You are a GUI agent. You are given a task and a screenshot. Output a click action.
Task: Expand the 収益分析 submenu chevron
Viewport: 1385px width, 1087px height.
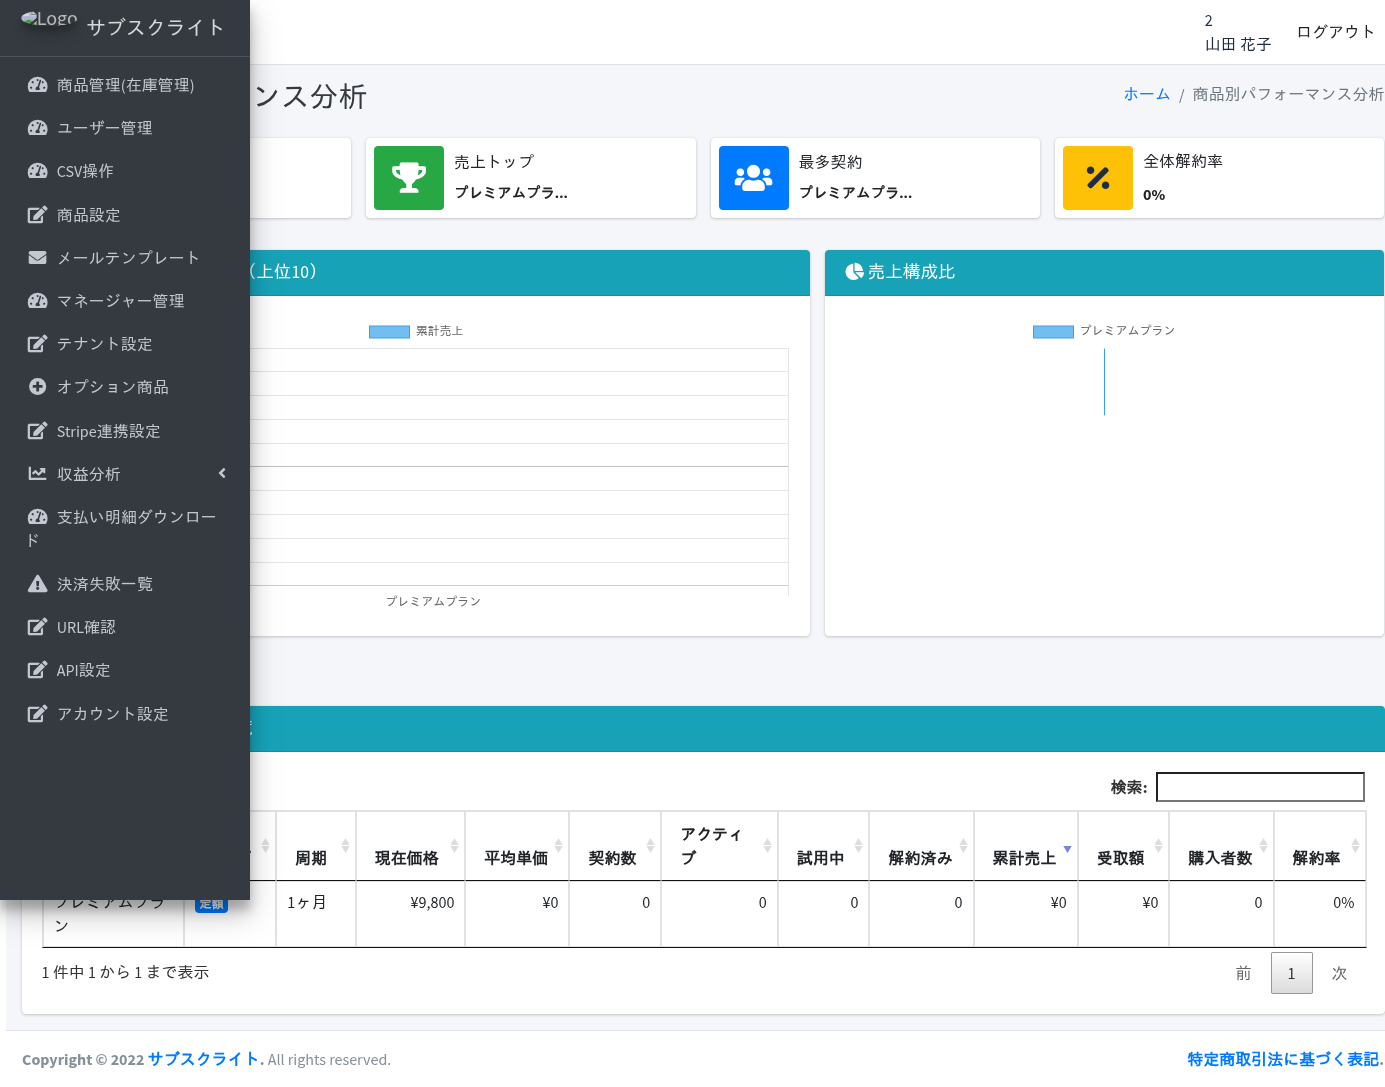(222, 474)
